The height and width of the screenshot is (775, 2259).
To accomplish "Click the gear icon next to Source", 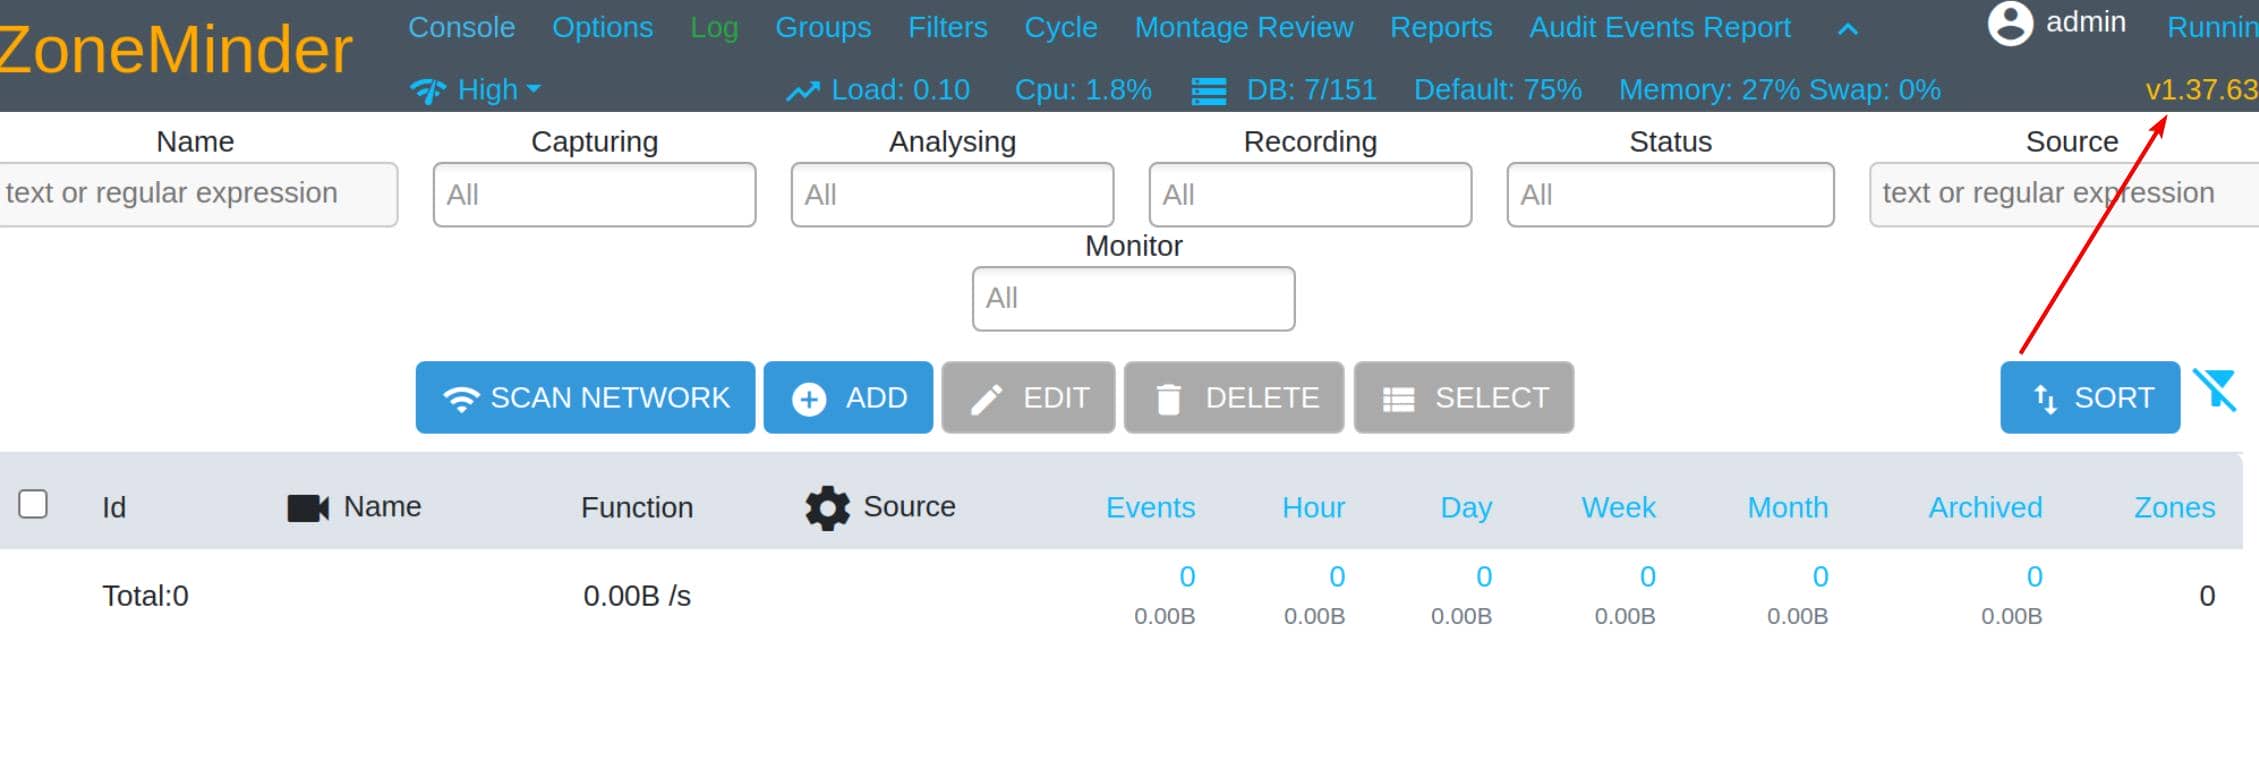I will click(x=827, y=508).
